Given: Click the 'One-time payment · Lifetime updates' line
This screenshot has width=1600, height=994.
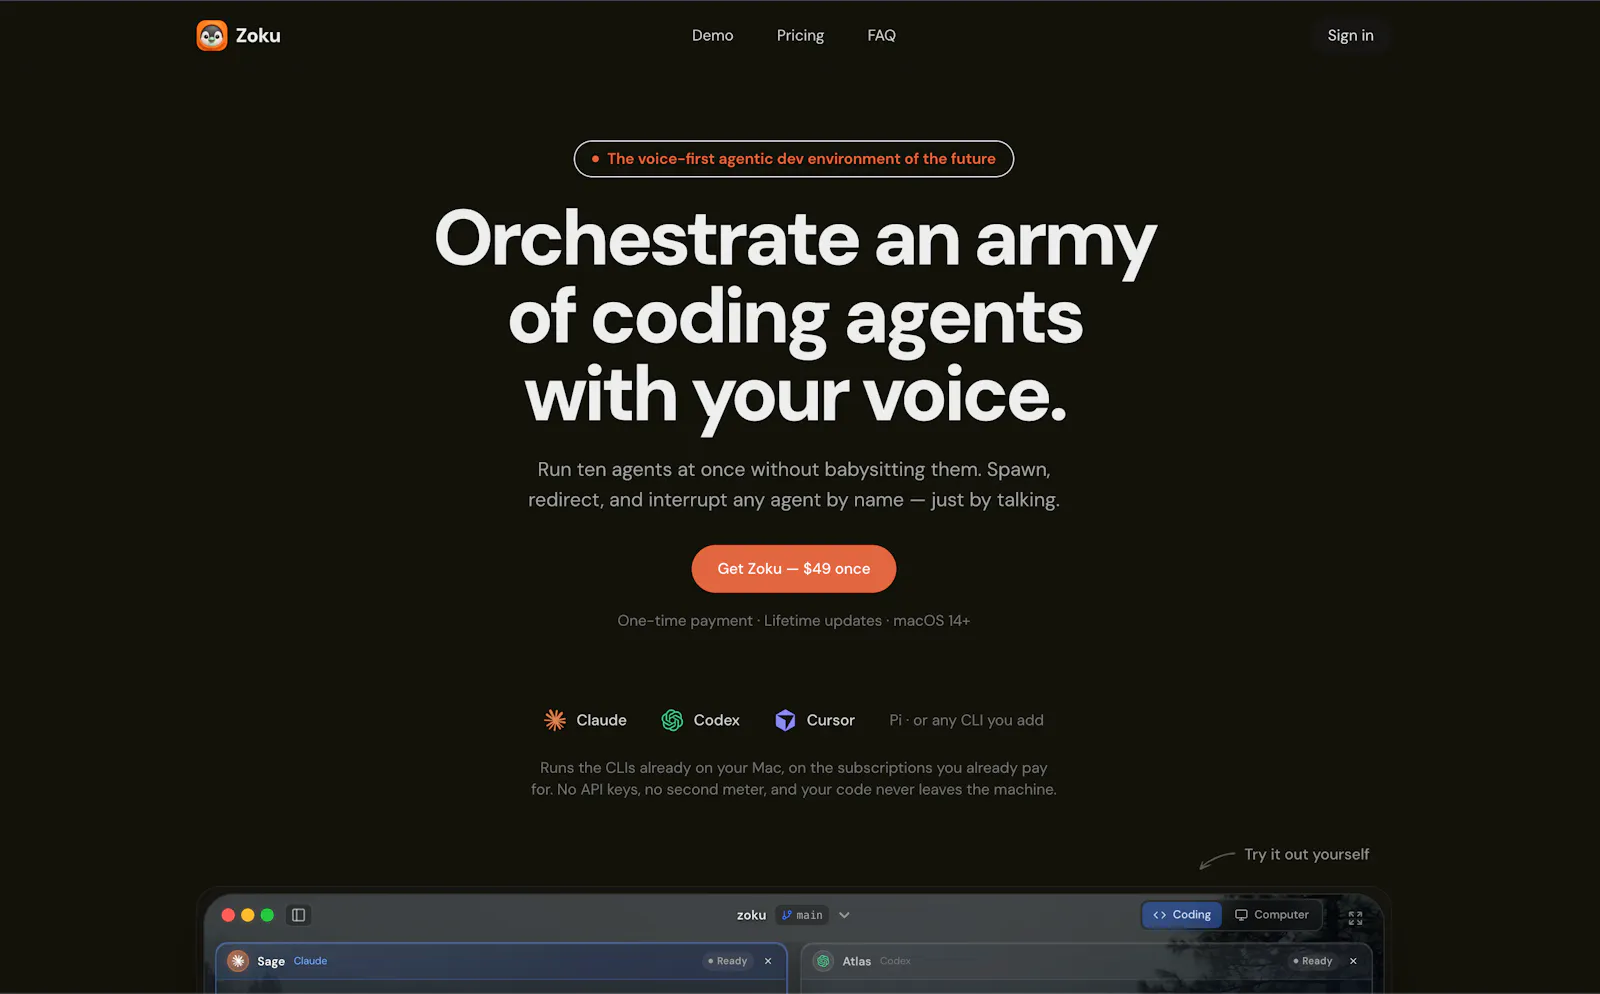Looking at the screenshot, I should (794, 621).
